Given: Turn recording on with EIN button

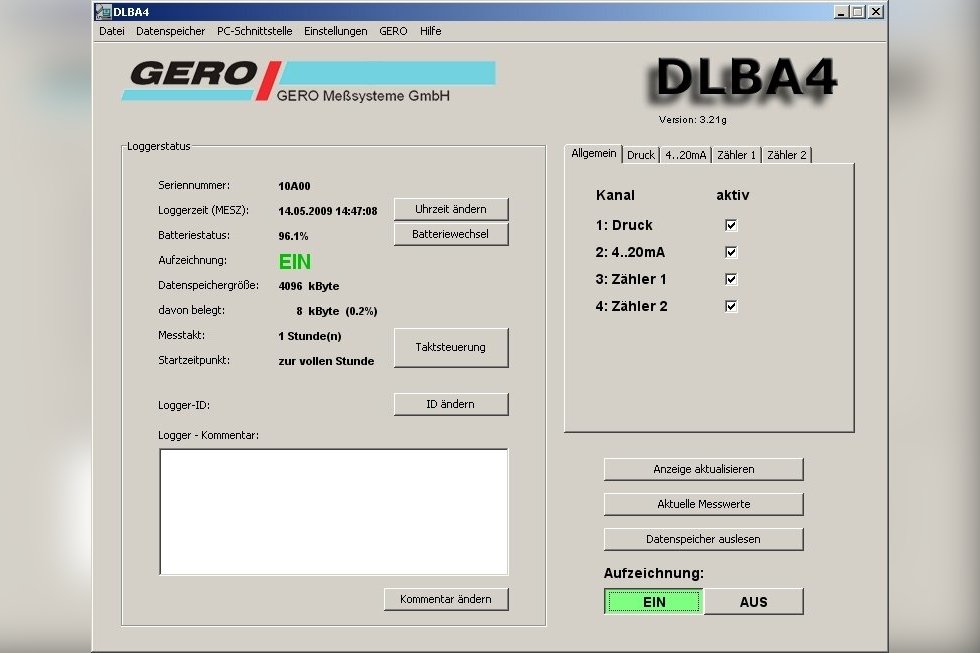Looking at the screenshot, I should coord(654,602).
